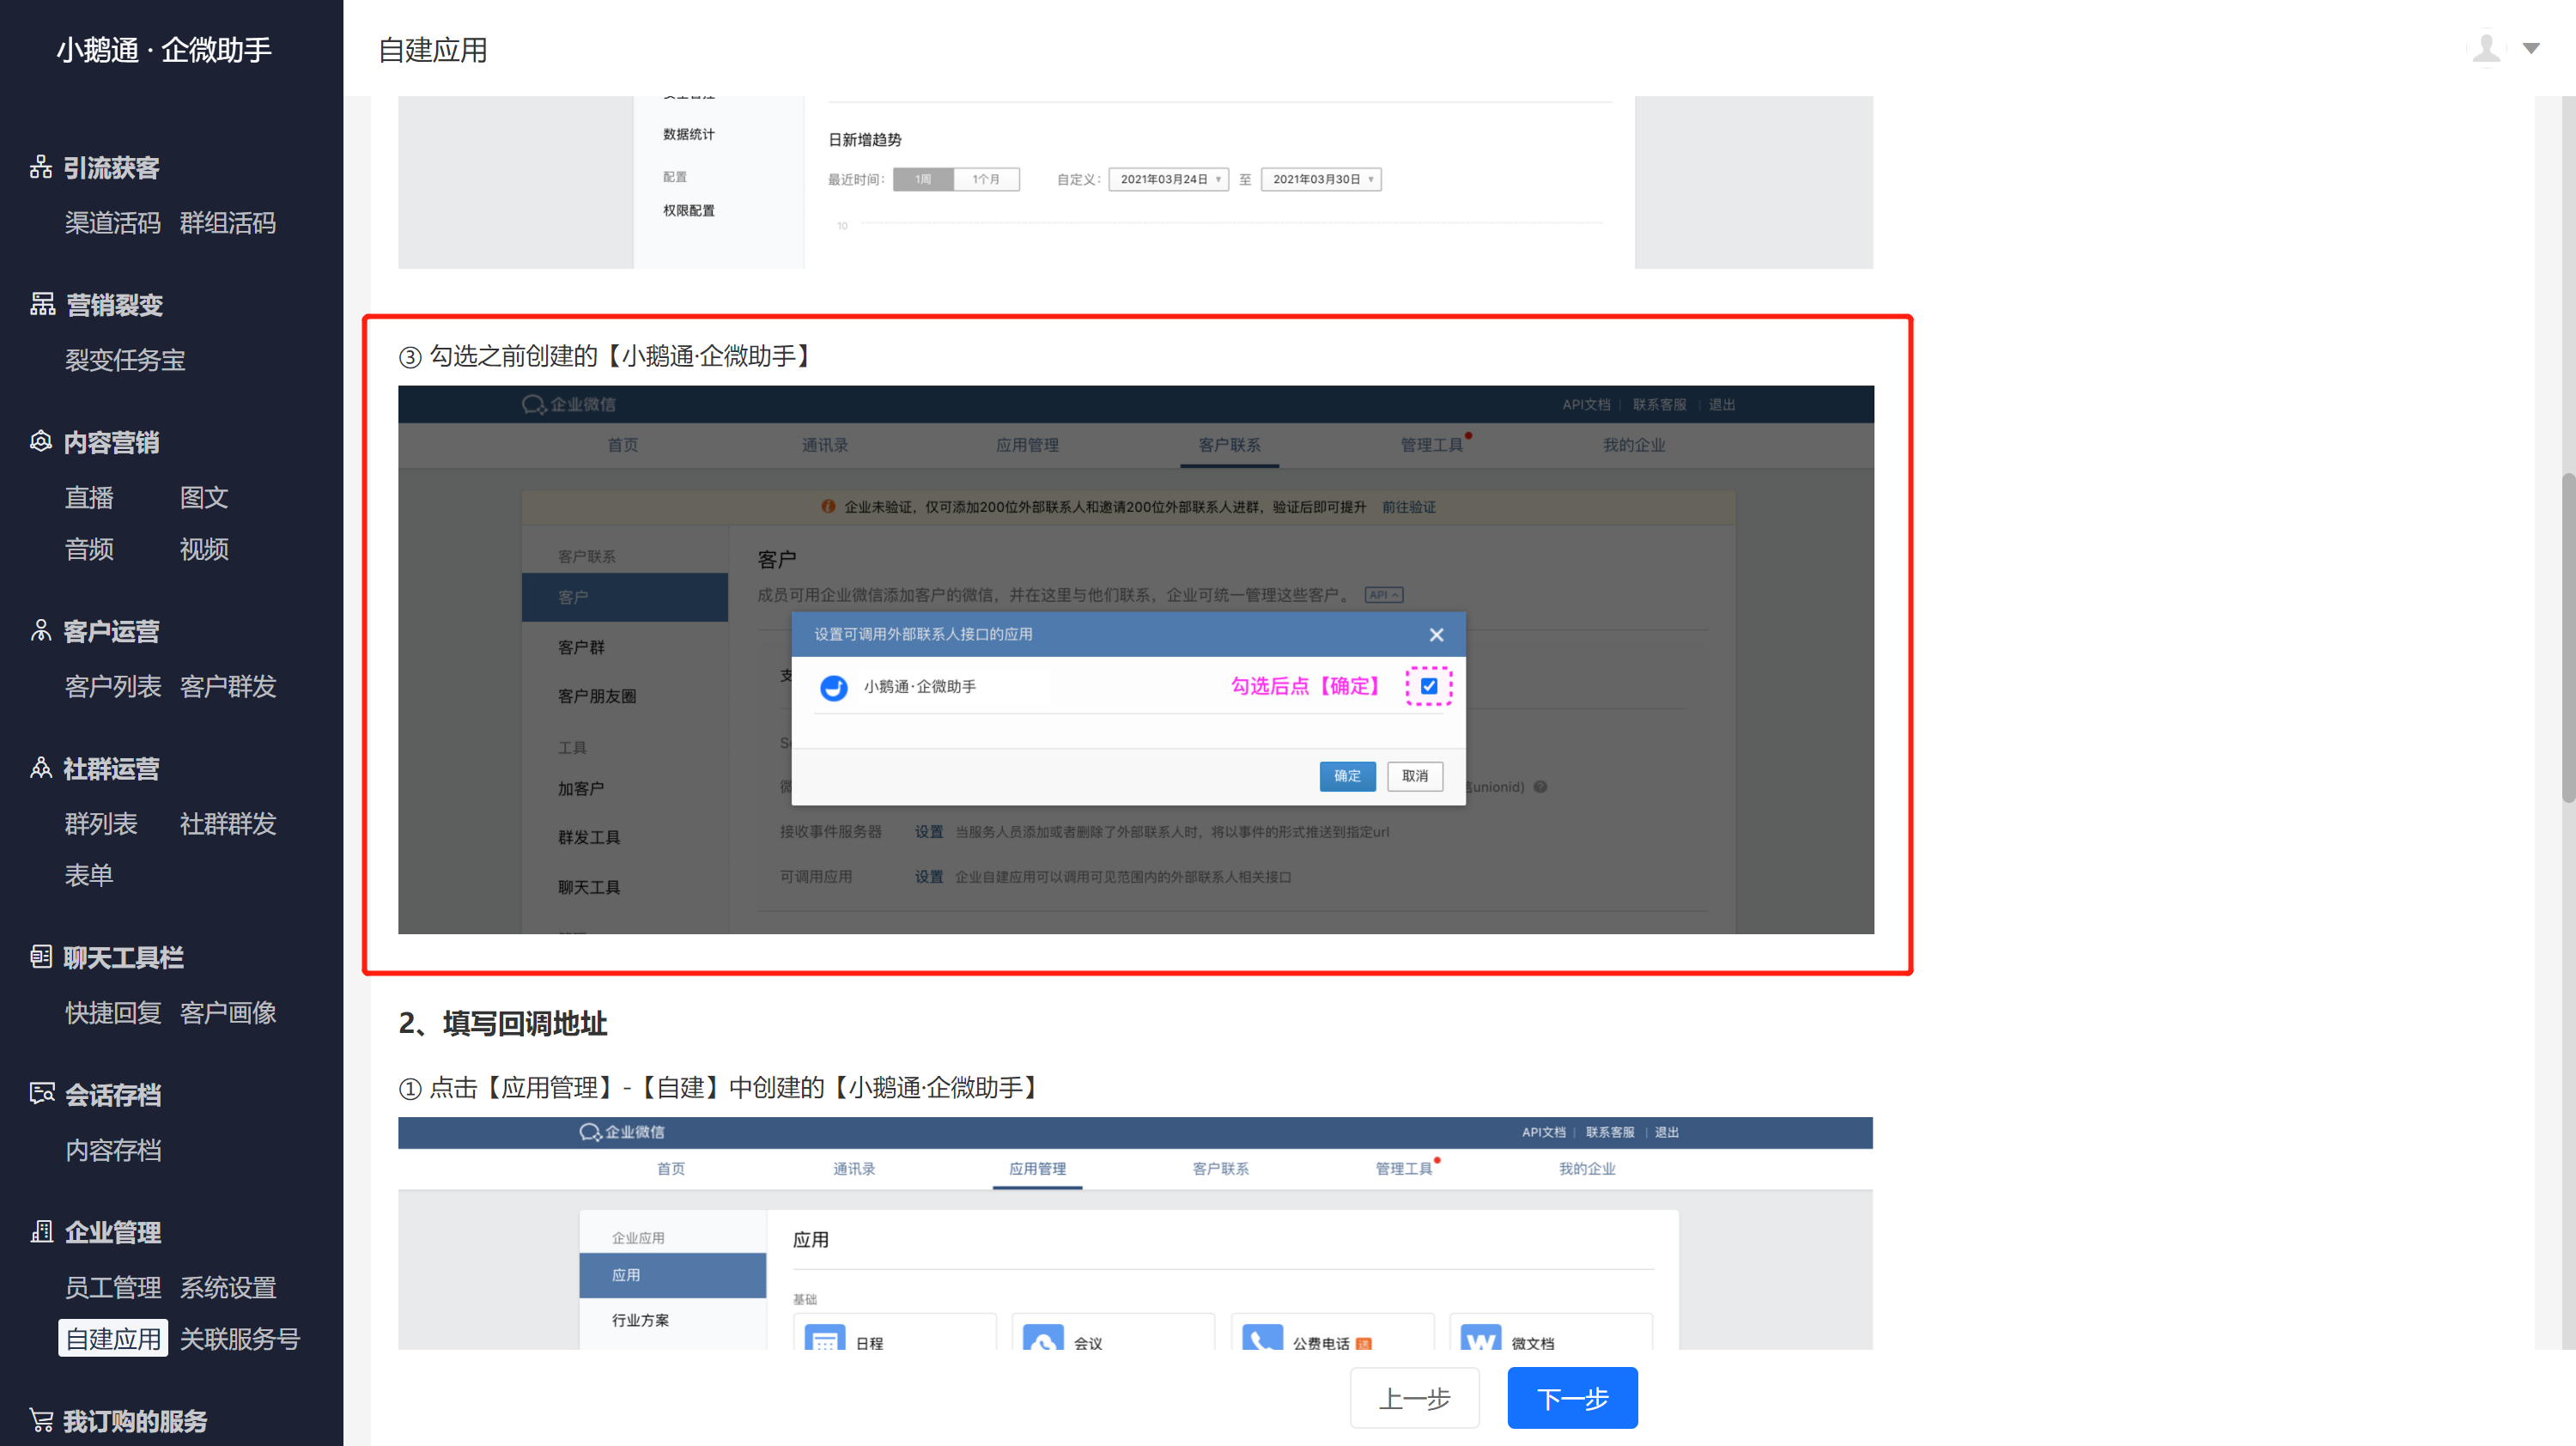
Task: Click the 我订购的服务 section label
Action: pyautogui.click(x=135, y=1420)
